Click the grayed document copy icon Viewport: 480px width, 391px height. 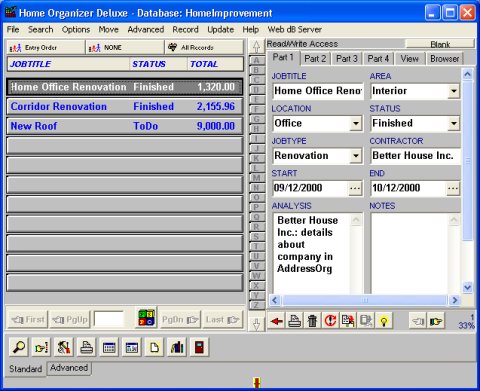point(366,321)
